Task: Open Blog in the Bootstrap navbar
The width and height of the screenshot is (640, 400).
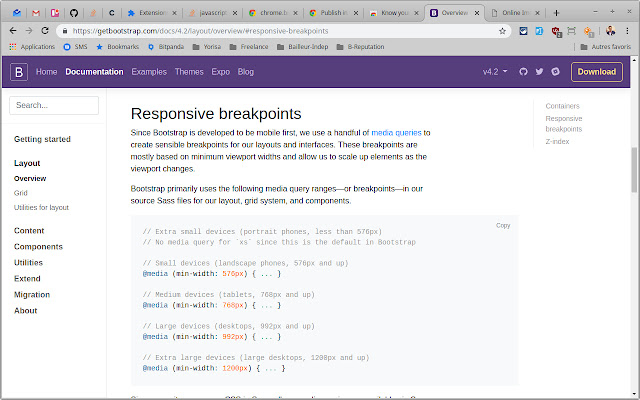Action: coord(246,72)
